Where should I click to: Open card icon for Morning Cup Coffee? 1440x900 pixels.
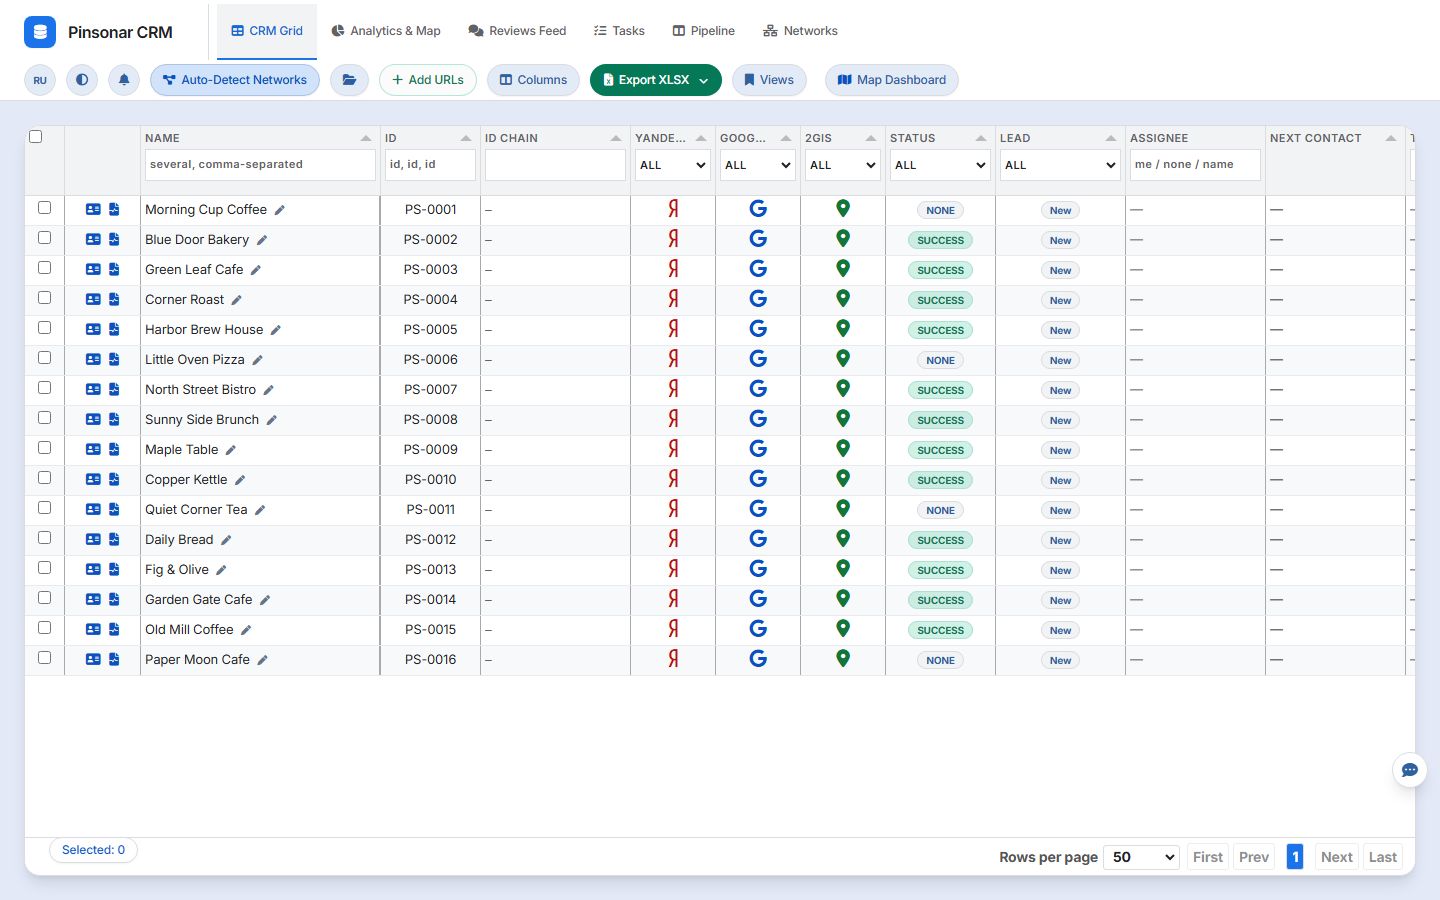[93, 210]
